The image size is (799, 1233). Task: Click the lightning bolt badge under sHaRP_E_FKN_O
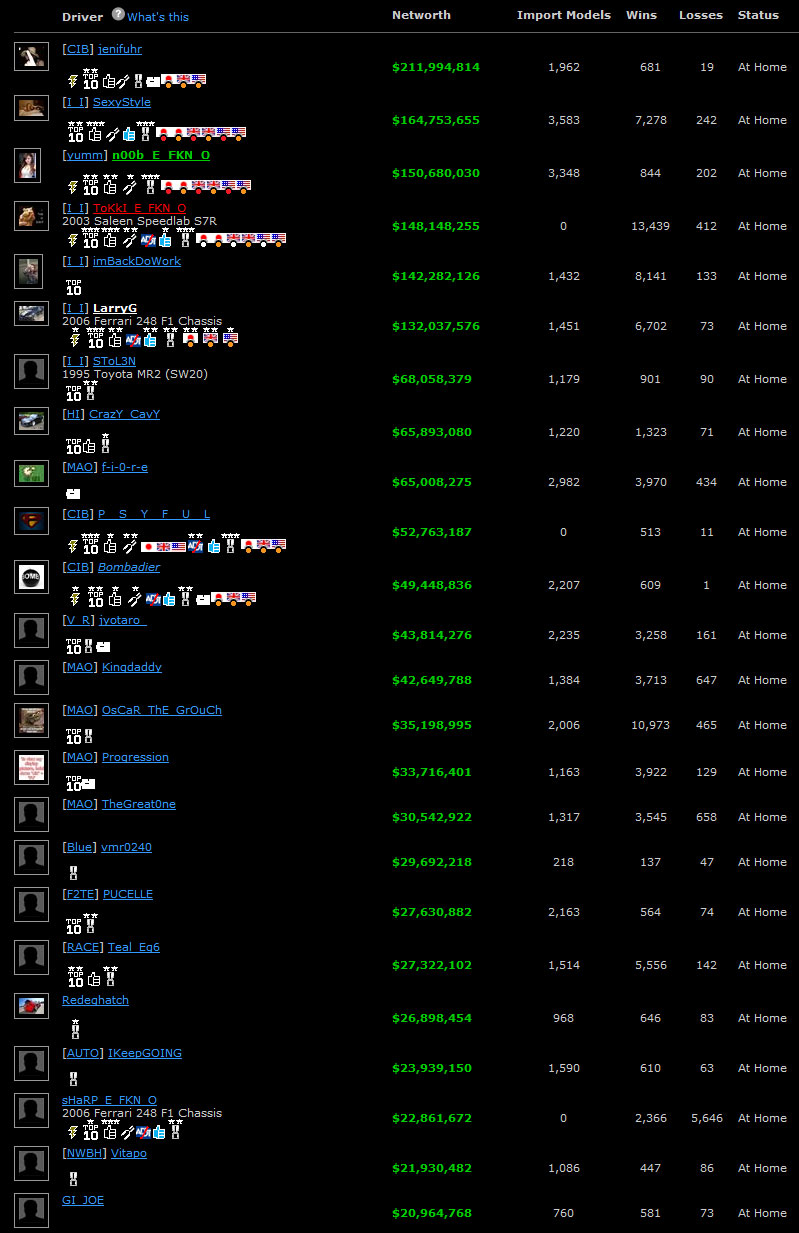[x=72, y=1132]
